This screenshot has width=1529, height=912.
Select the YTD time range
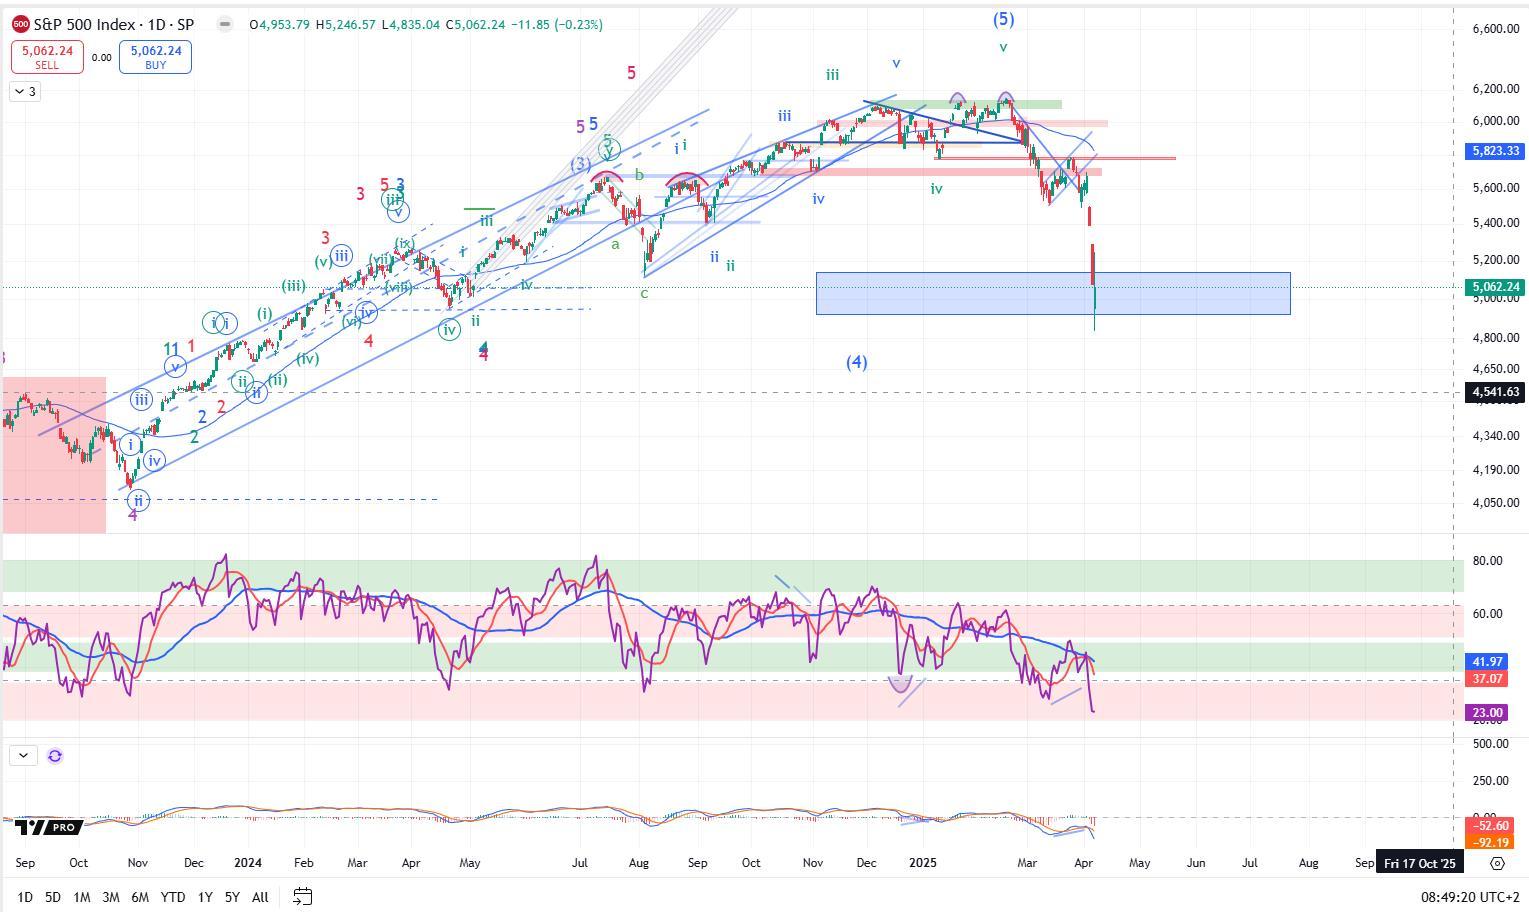pyautogui.click(x=172, y=897)
